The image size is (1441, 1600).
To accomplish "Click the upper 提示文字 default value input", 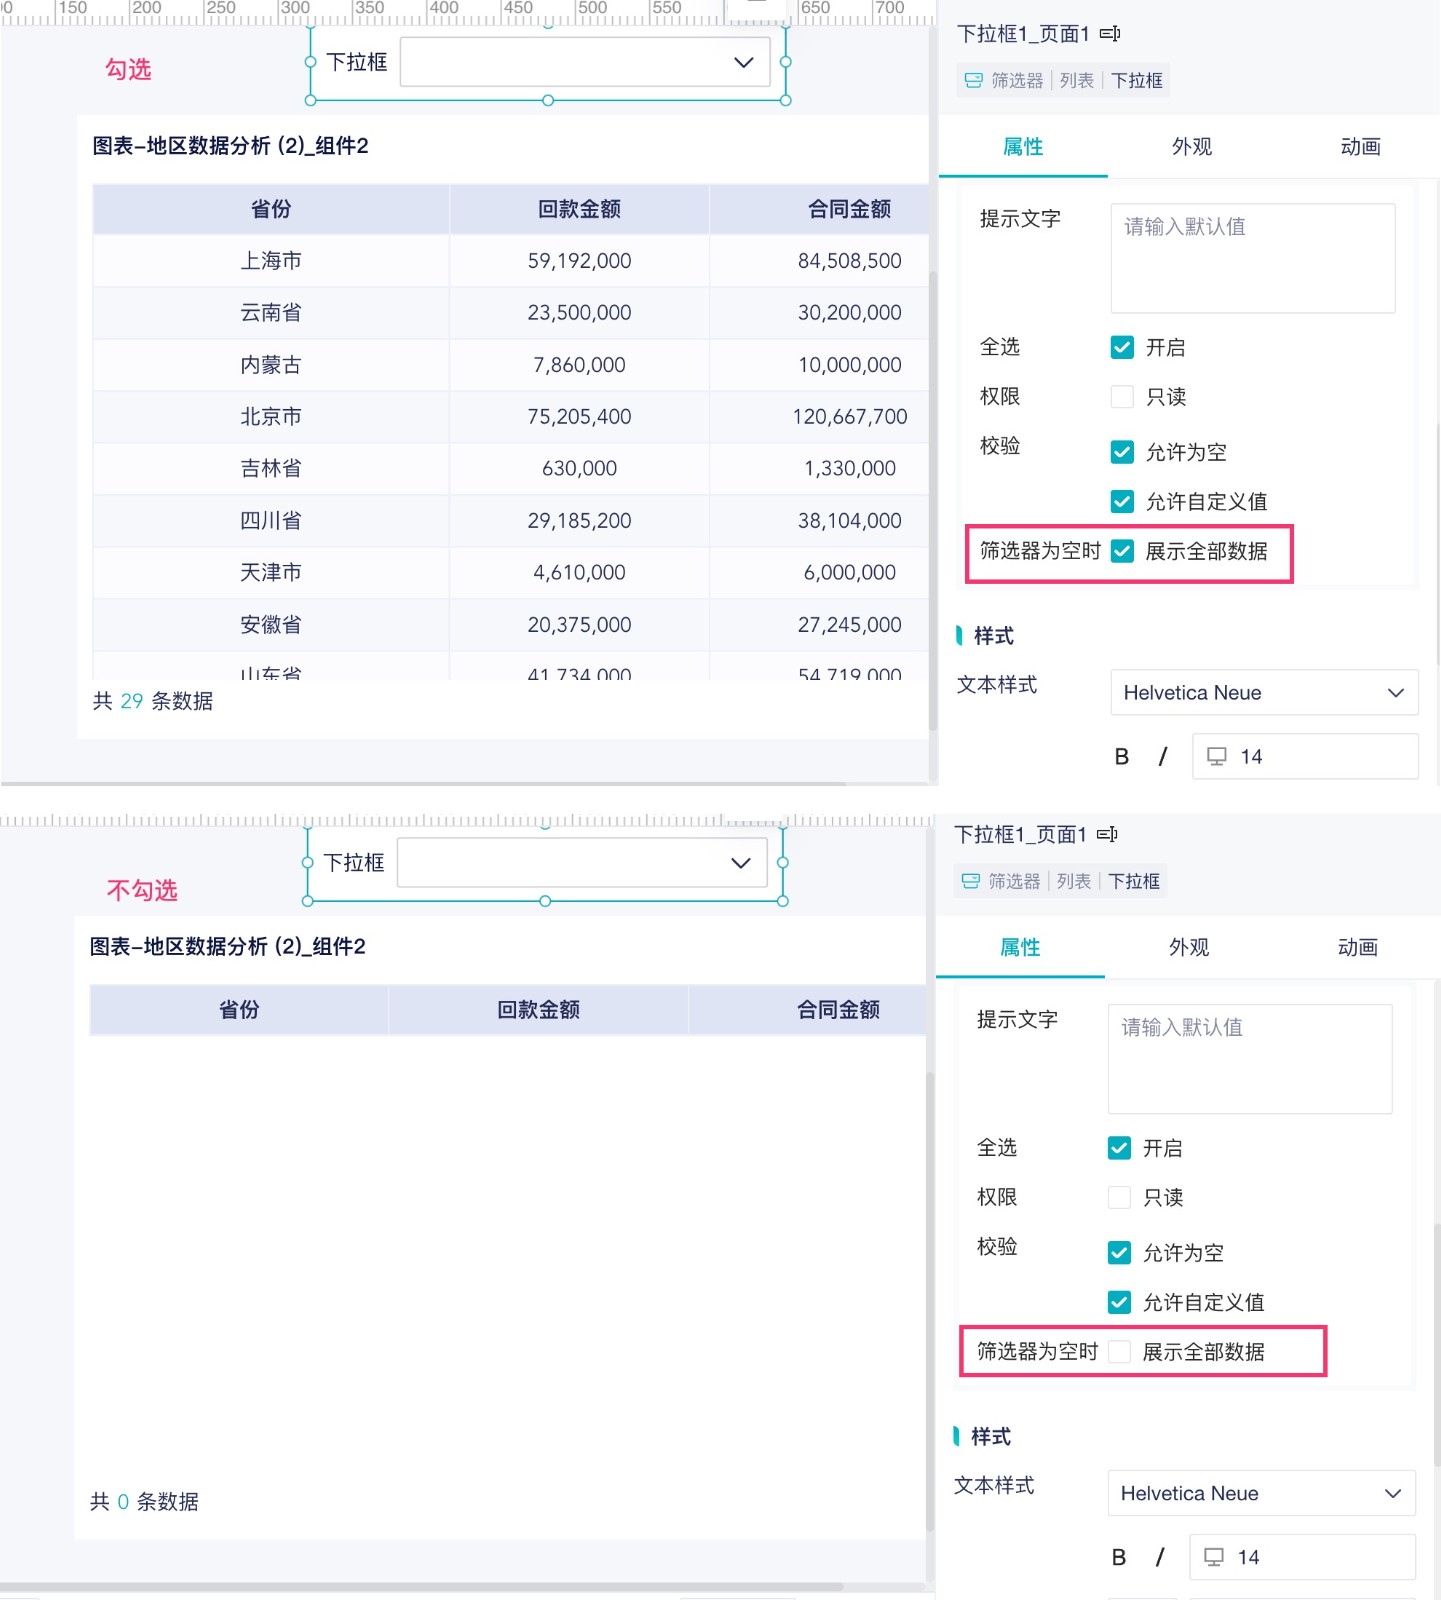I will pyautogui.click(x=1252, y=258).
